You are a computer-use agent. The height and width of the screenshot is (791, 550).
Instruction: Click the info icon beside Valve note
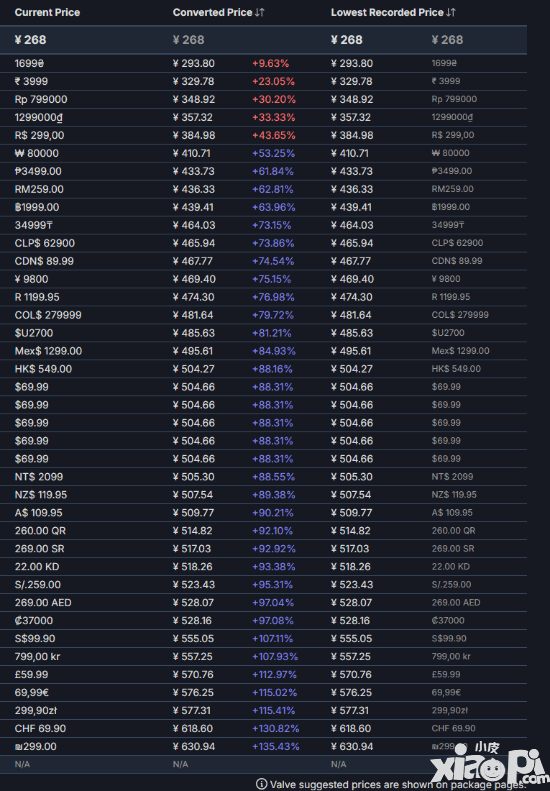coord(261,784)
